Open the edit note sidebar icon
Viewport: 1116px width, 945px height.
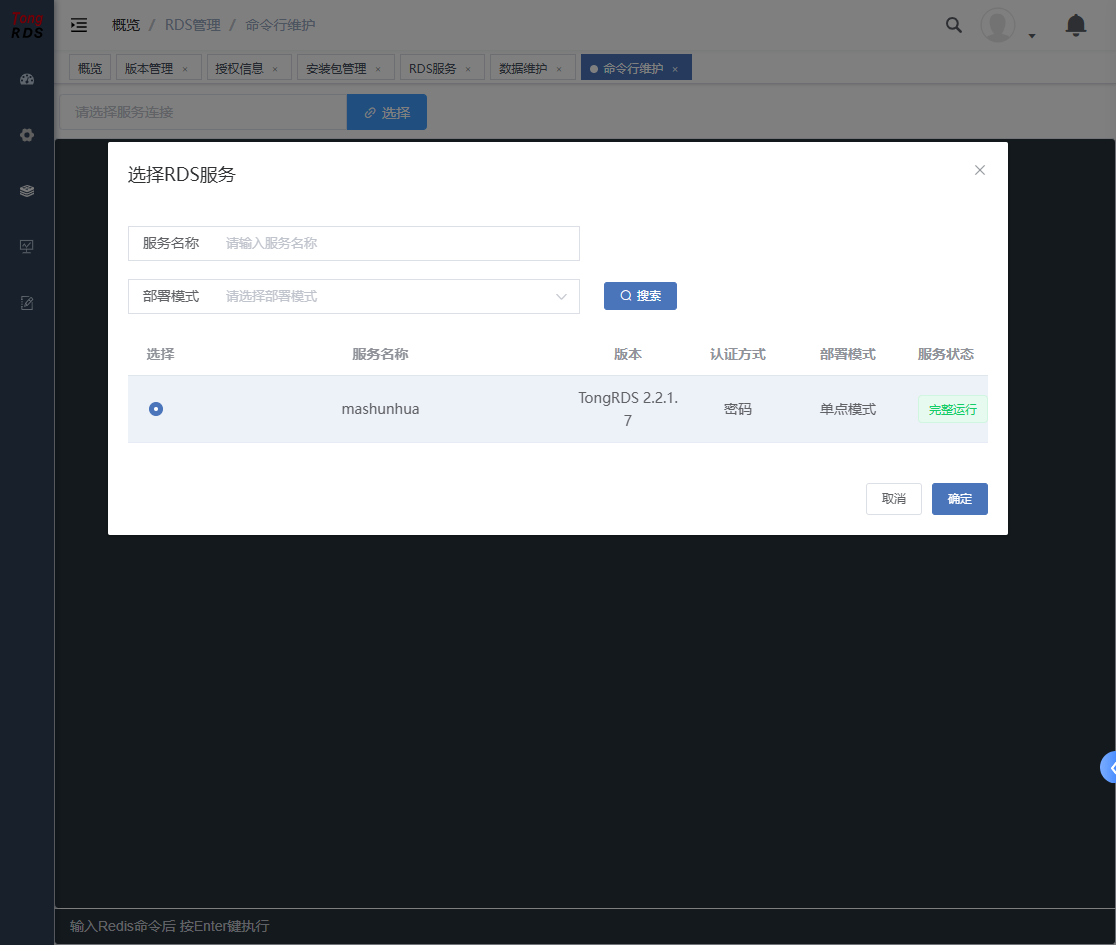tap(27, 303)
